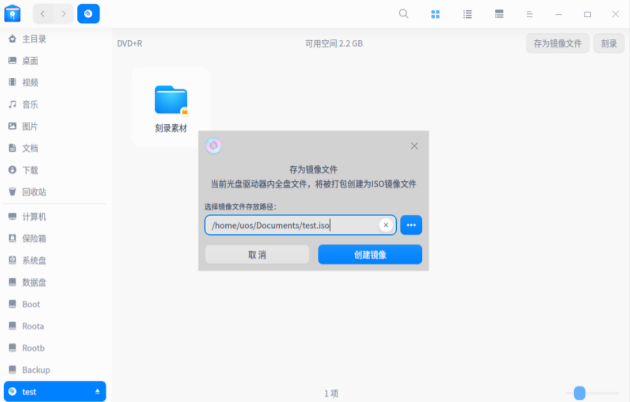Open the hamburger main menu
The height and width of the screenshot is (402, 630).
tap(530, 14)
